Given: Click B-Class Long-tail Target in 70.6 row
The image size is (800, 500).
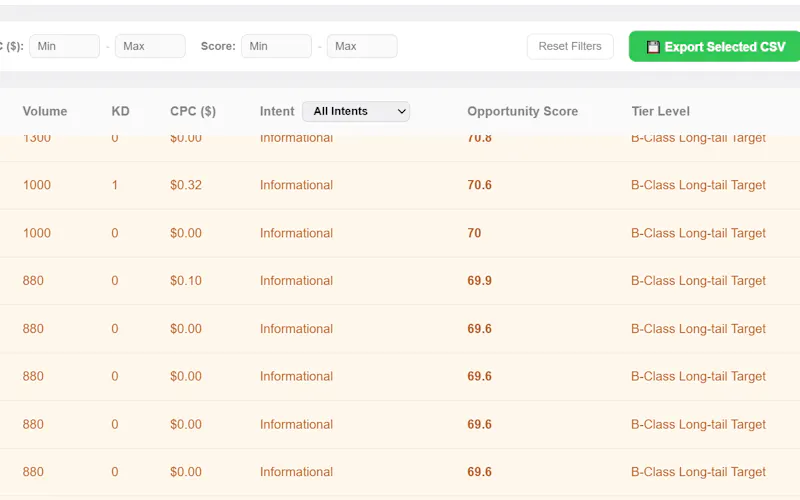Looking at the screenshot, I should pos(698,185).
